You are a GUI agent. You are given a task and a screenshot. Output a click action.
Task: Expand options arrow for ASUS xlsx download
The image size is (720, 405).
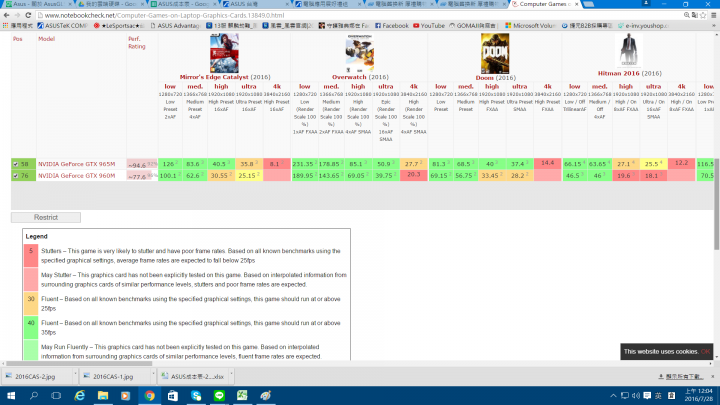(x=231, y=376)
